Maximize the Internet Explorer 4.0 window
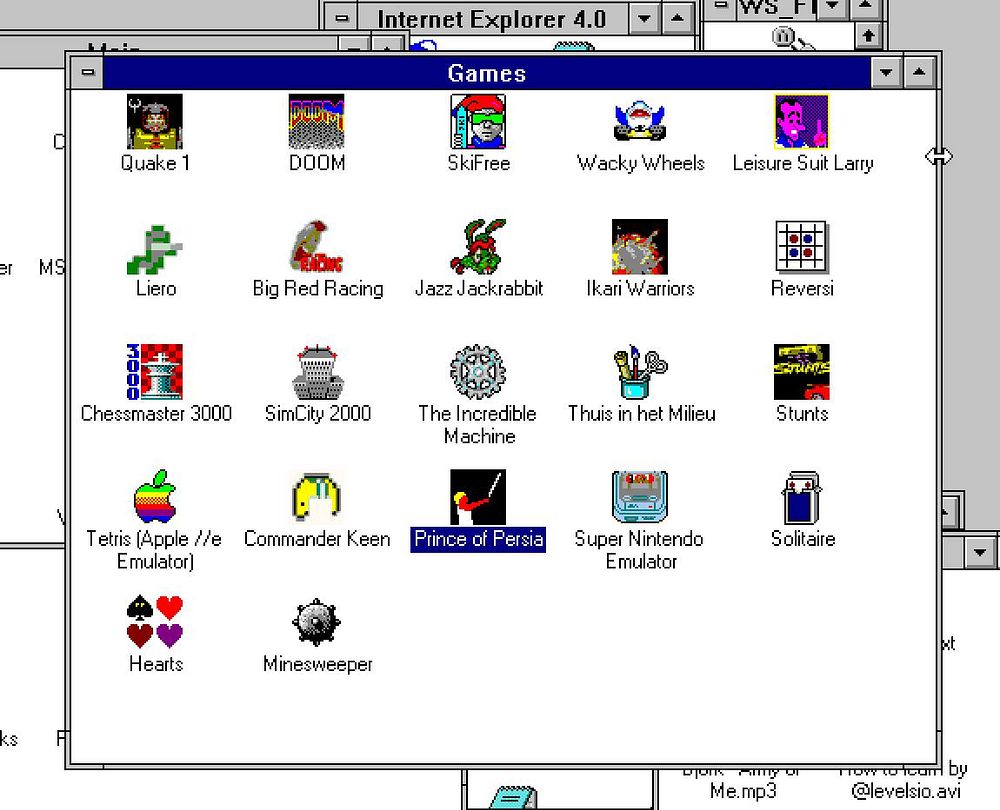Viewport: 1000px width, 810px height. (x=677, y=18)
